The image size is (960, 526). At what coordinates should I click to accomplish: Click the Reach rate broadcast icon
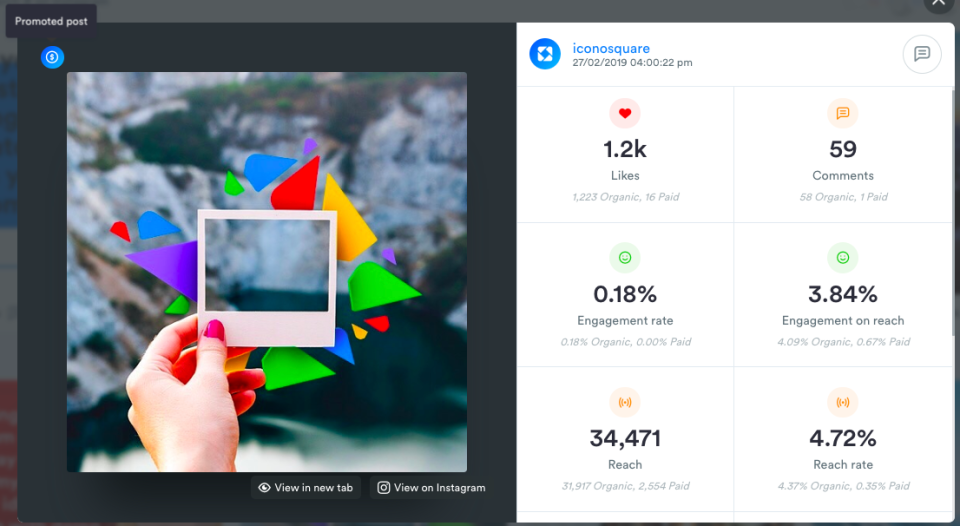pyautogui.click(x=843, y=403)
